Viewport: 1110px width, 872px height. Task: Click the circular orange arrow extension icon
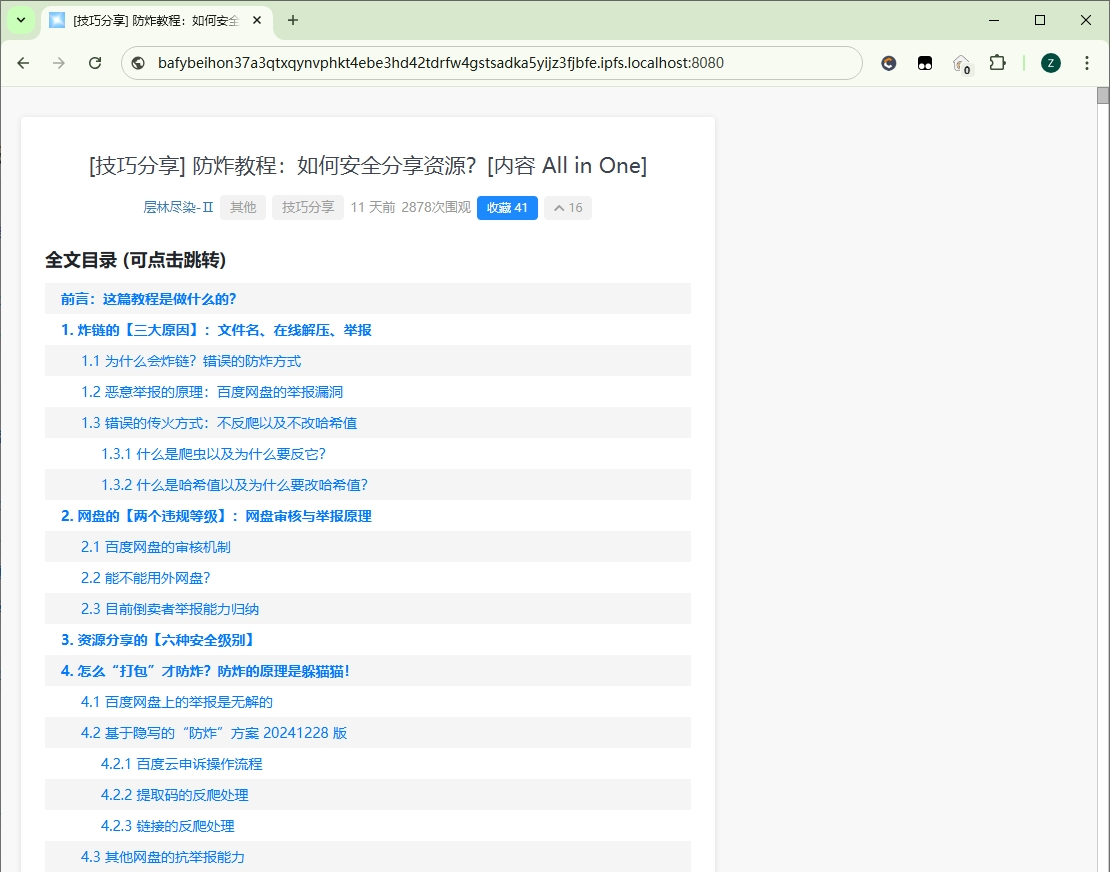[888, 63]
